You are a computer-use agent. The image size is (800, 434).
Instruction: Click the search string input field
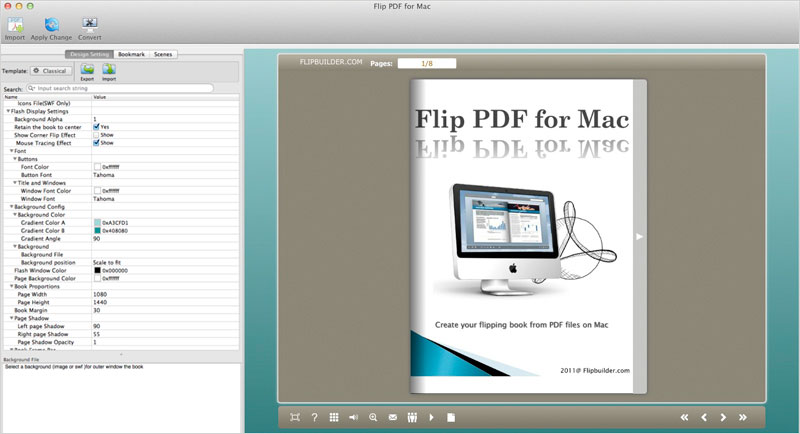(120, 88)
